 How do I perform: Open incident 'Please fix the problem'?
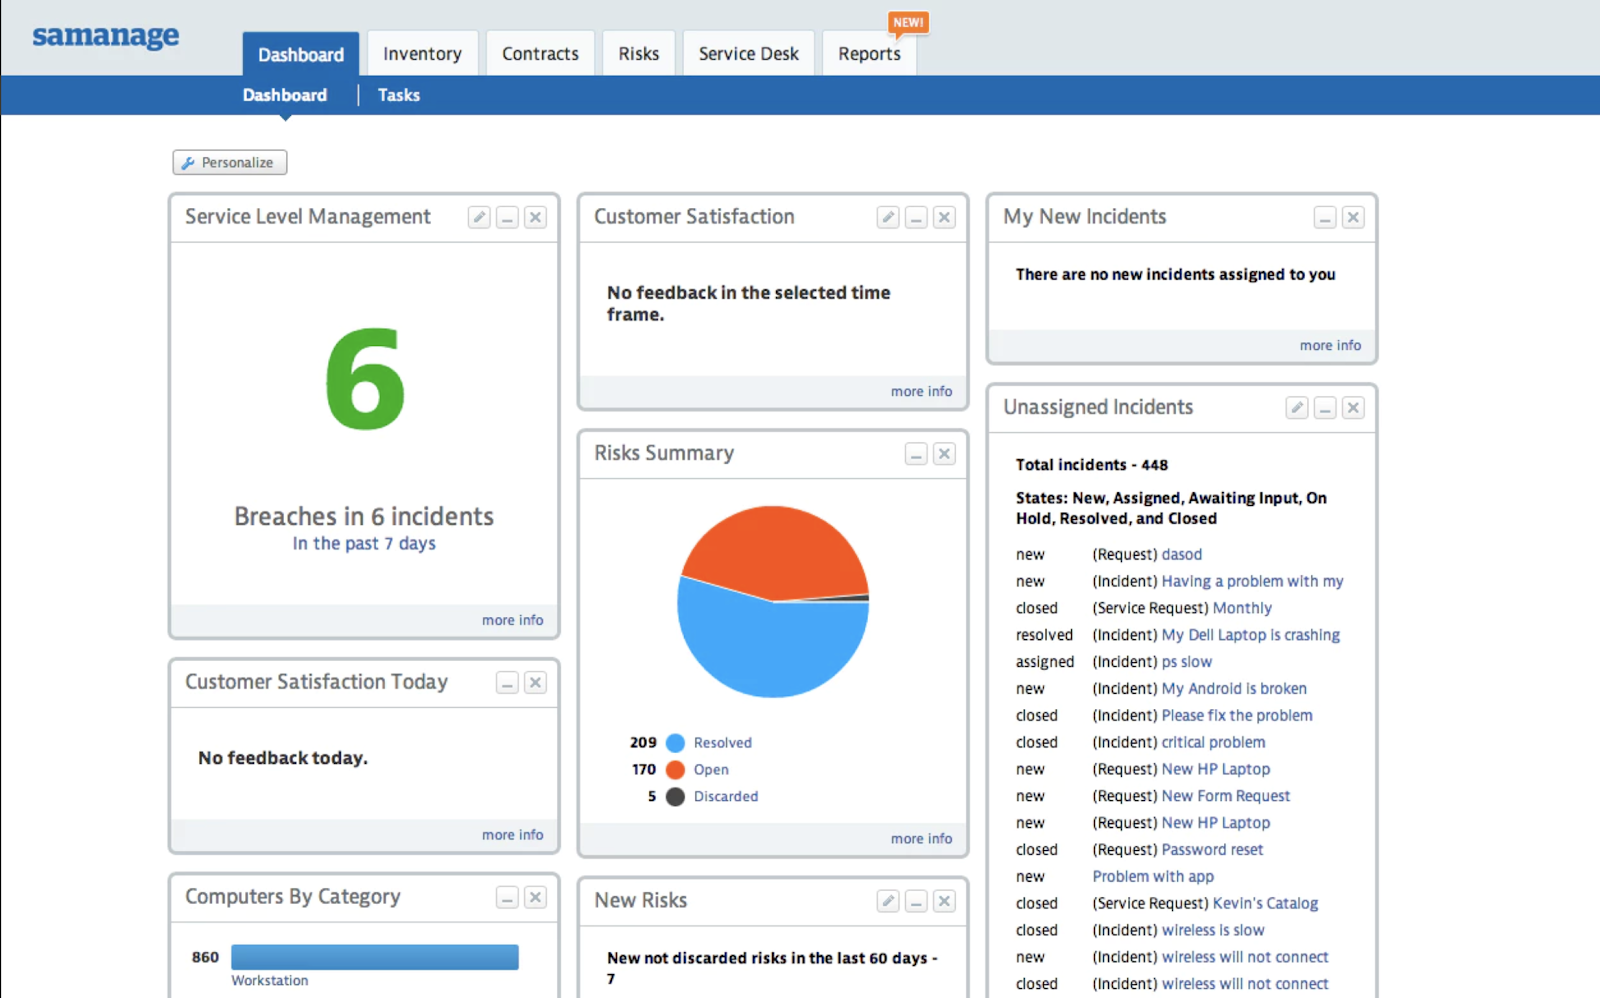tap(1237, 716)
